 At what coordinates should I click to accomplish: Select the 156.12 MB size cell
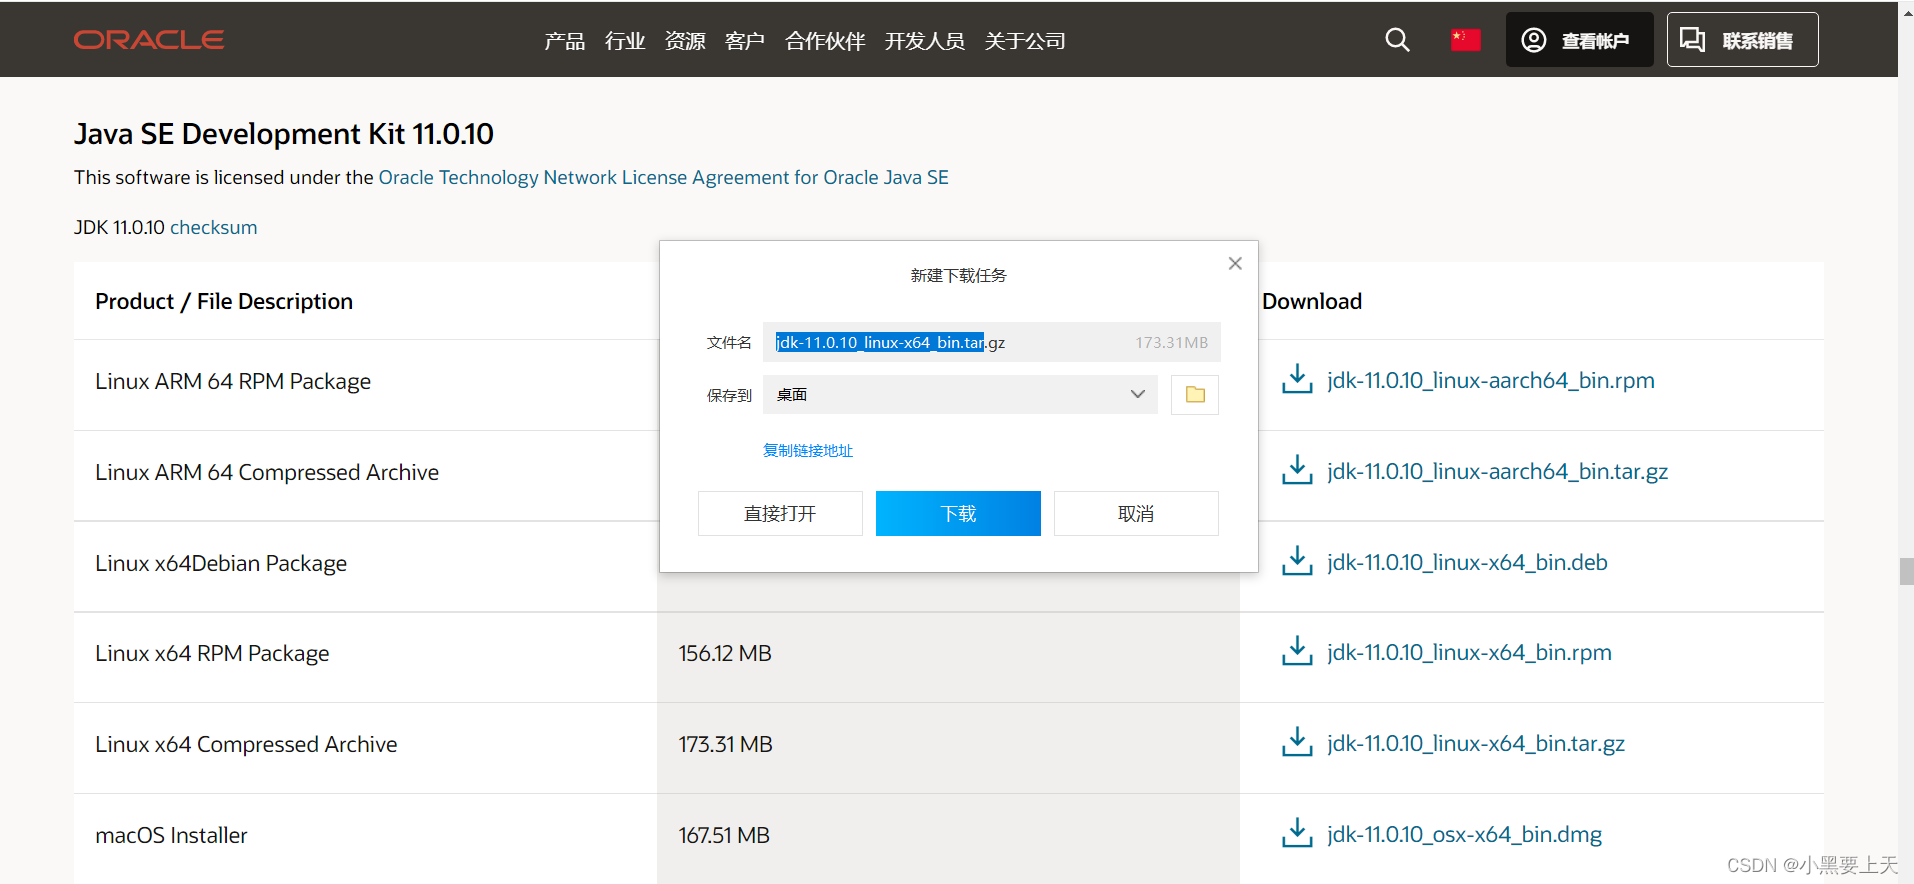pos(725,653)
